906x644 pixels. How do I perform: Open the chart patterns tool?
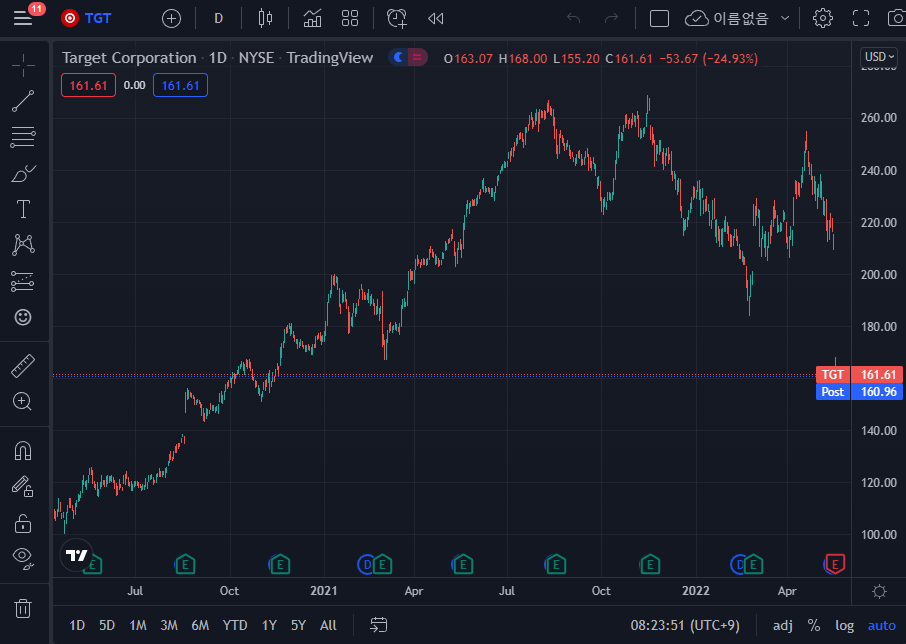click(23, 245)
